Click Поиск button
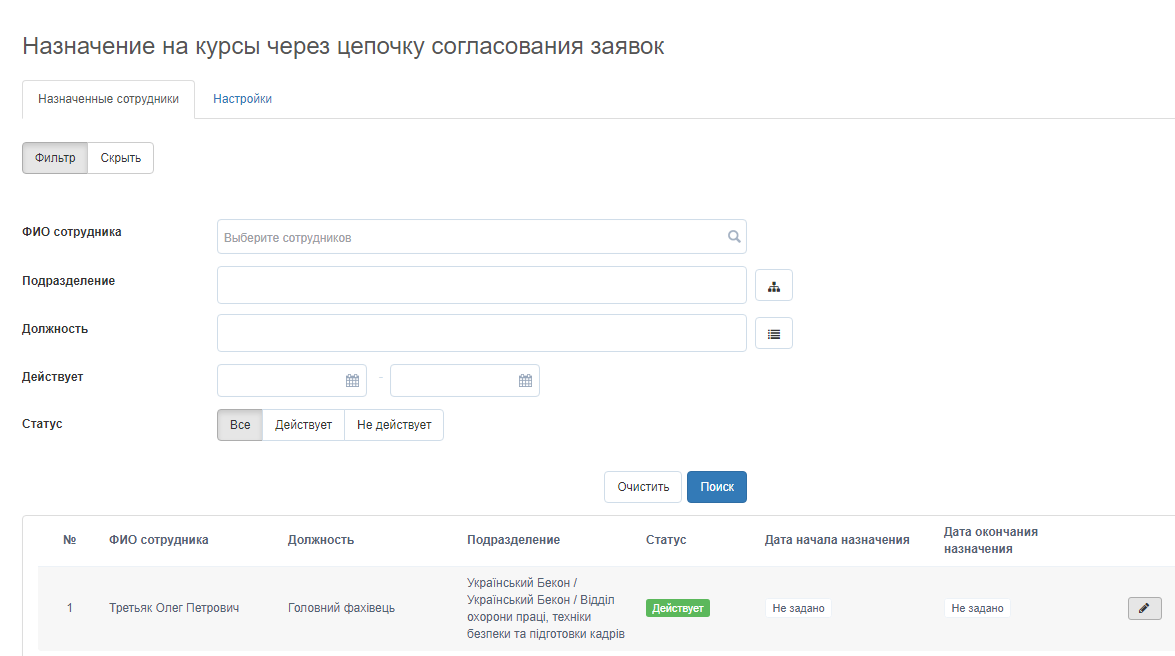 pyautogui.click(x=716, y=487)
